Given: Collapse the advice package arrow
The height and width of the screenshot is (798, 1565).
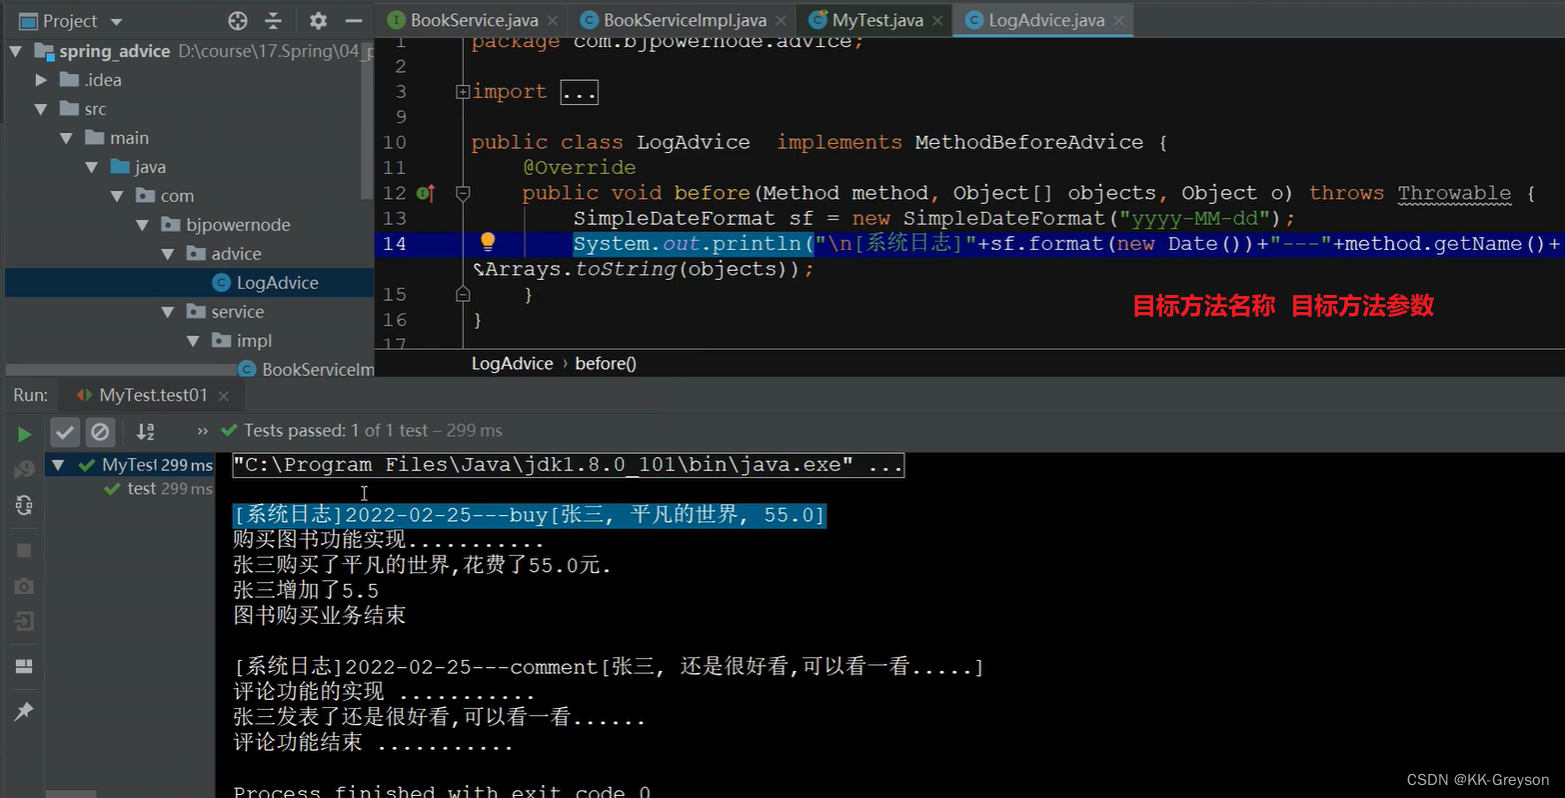Looking at the screenshot, I should [x=168, y=254].
